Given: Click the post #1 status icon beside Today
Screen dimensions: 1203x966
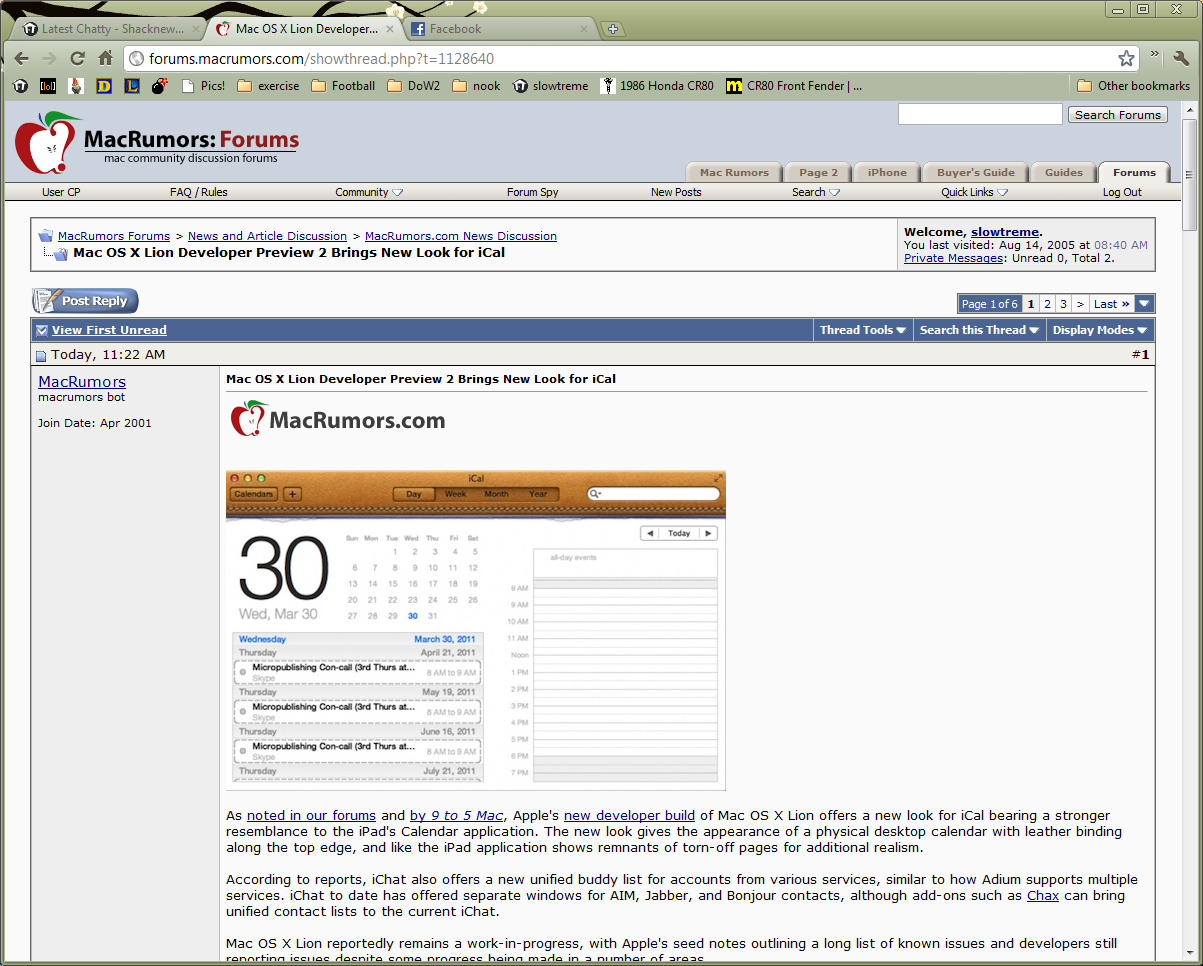Looking at the screenshot, I should tap(41, 356).
